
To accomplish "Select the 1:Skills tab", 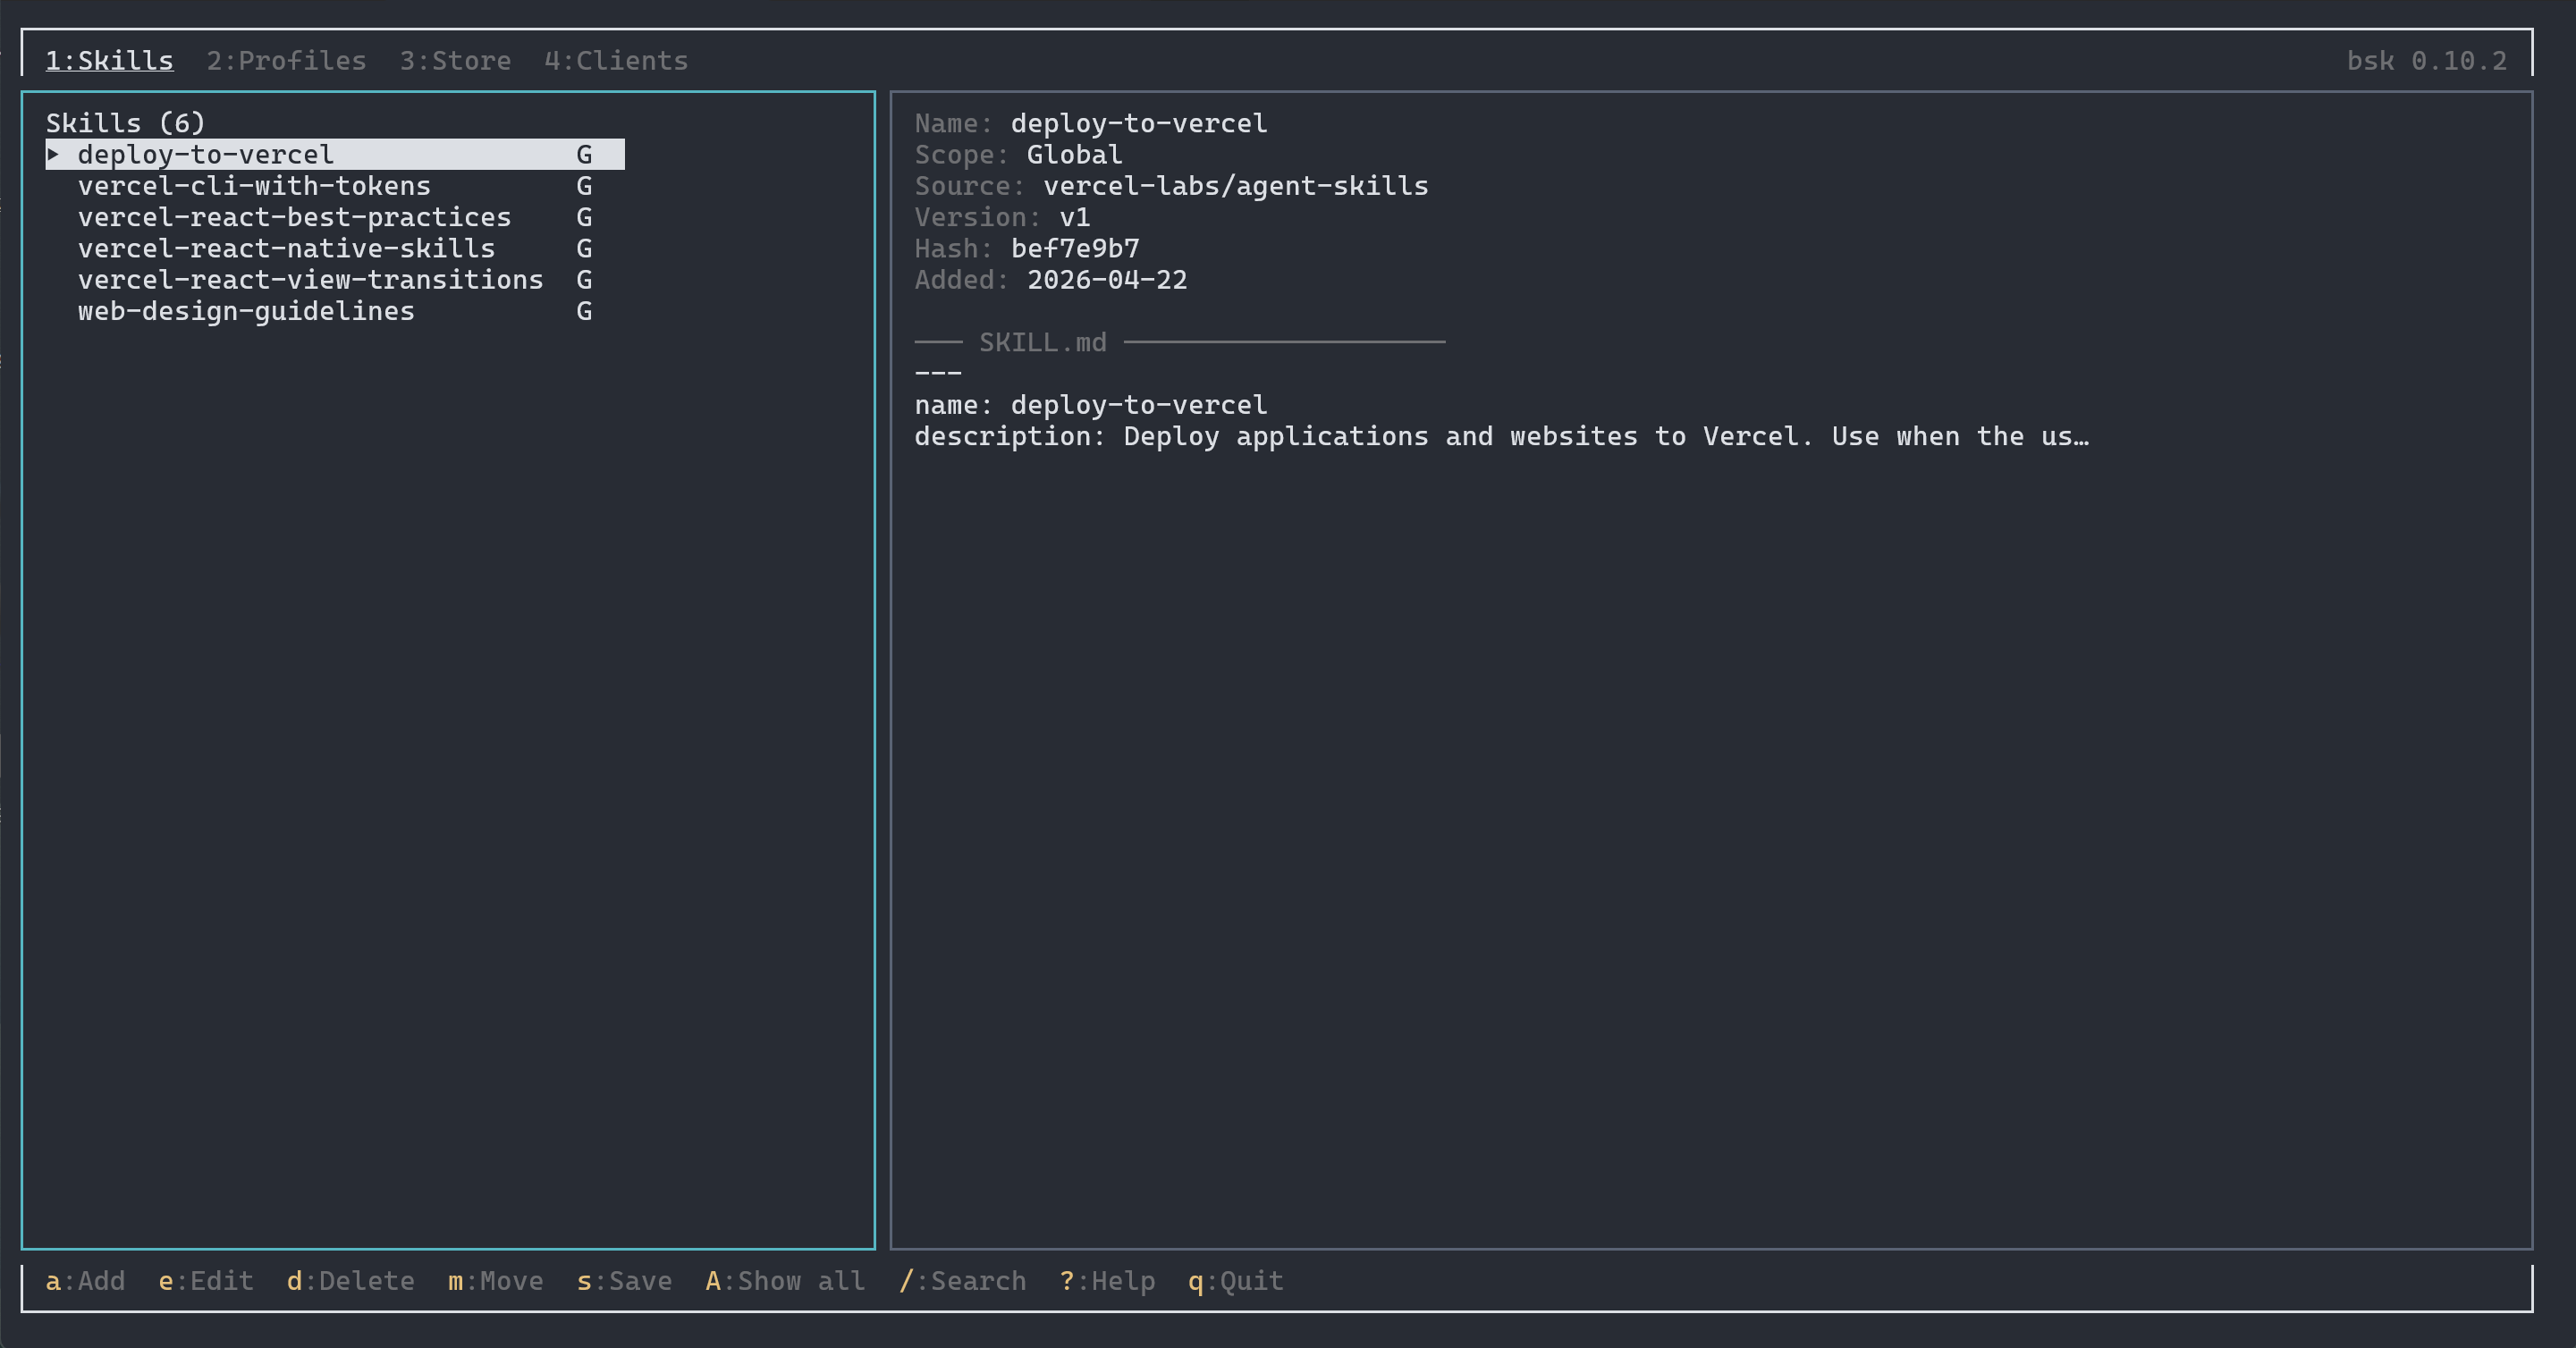I will pyautogui.click(x=109, y=61).
